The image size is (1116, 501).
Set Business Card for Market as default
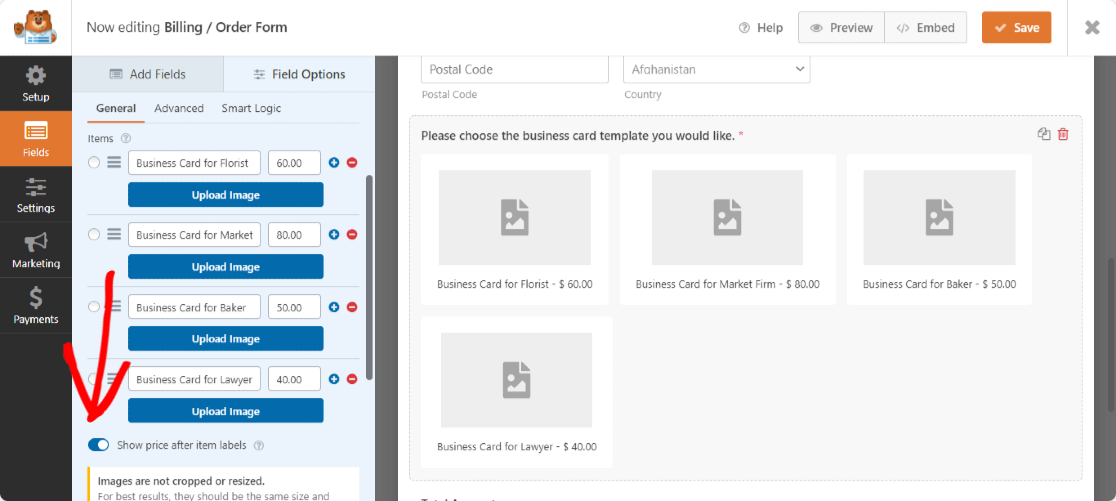coord(94,234)
